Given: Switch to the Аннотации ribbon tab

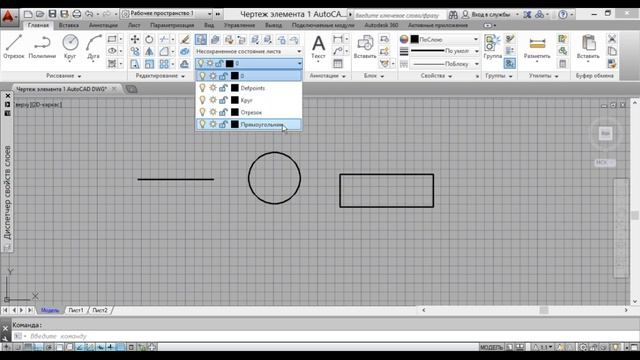Looking at the screenshot, I should coord(103,25).
